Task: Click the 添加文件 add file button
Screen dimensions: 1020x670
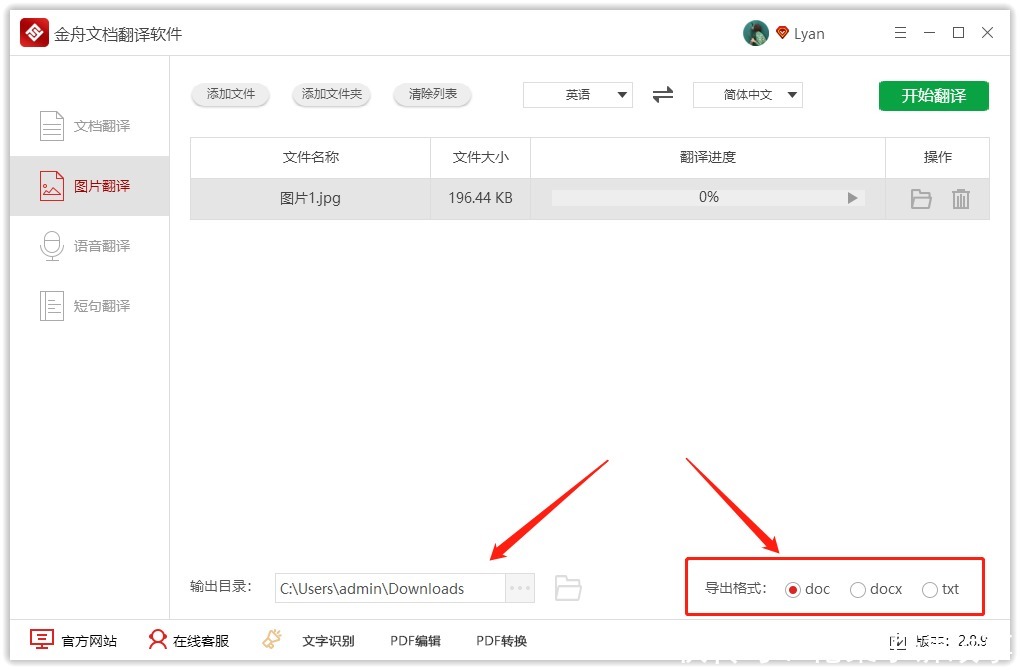Action: pyautogui.click(x=230, y=95)
